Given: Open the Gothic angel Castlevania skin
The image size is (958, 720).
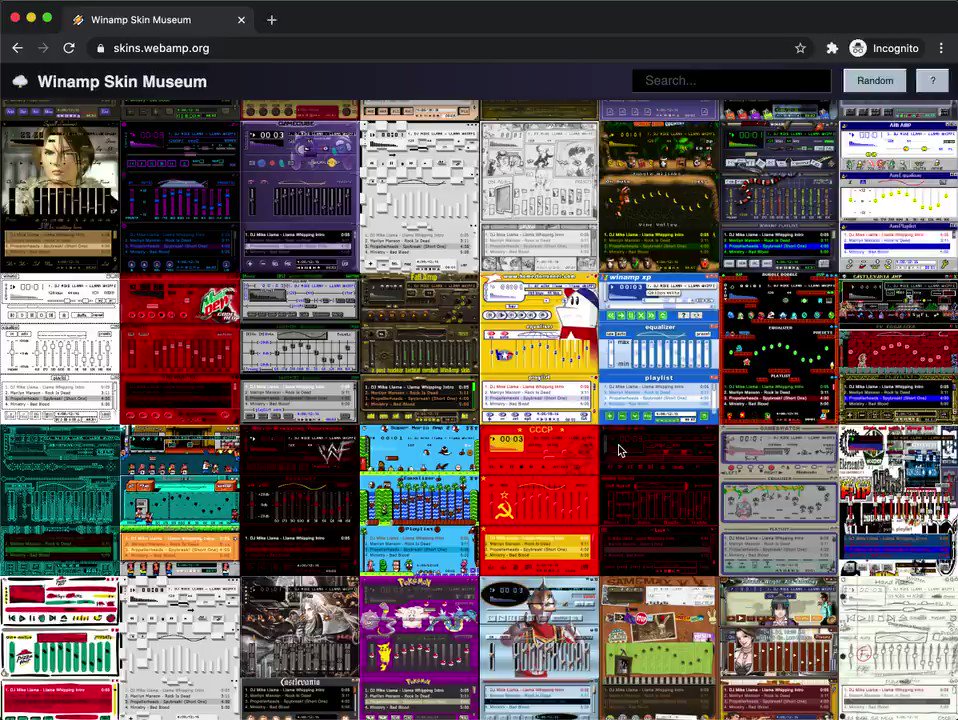Looking at the screenshot, I should (x=299, y=648).
